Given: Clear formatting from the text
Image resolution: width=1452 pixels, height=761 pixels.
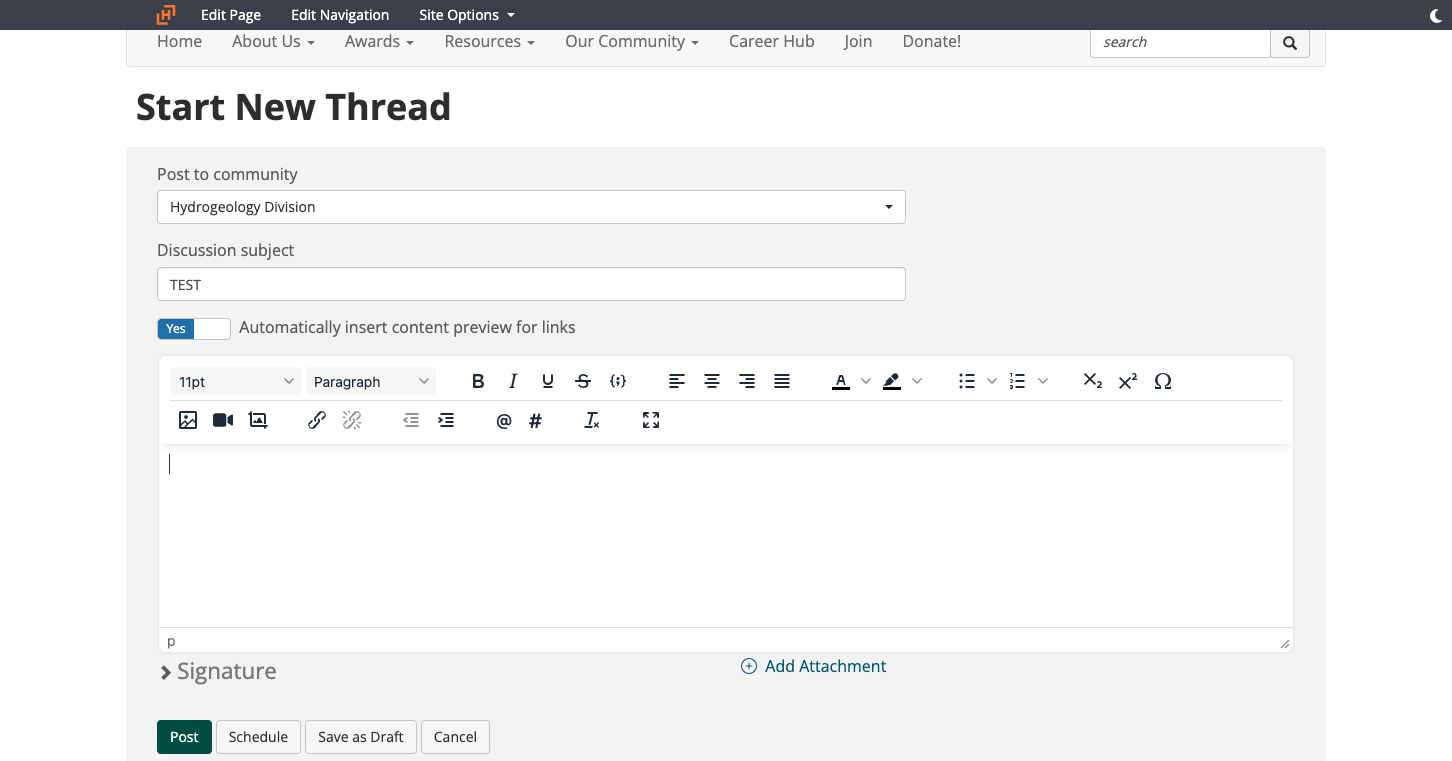Looking at the screenshot, I should pos(592,420).
